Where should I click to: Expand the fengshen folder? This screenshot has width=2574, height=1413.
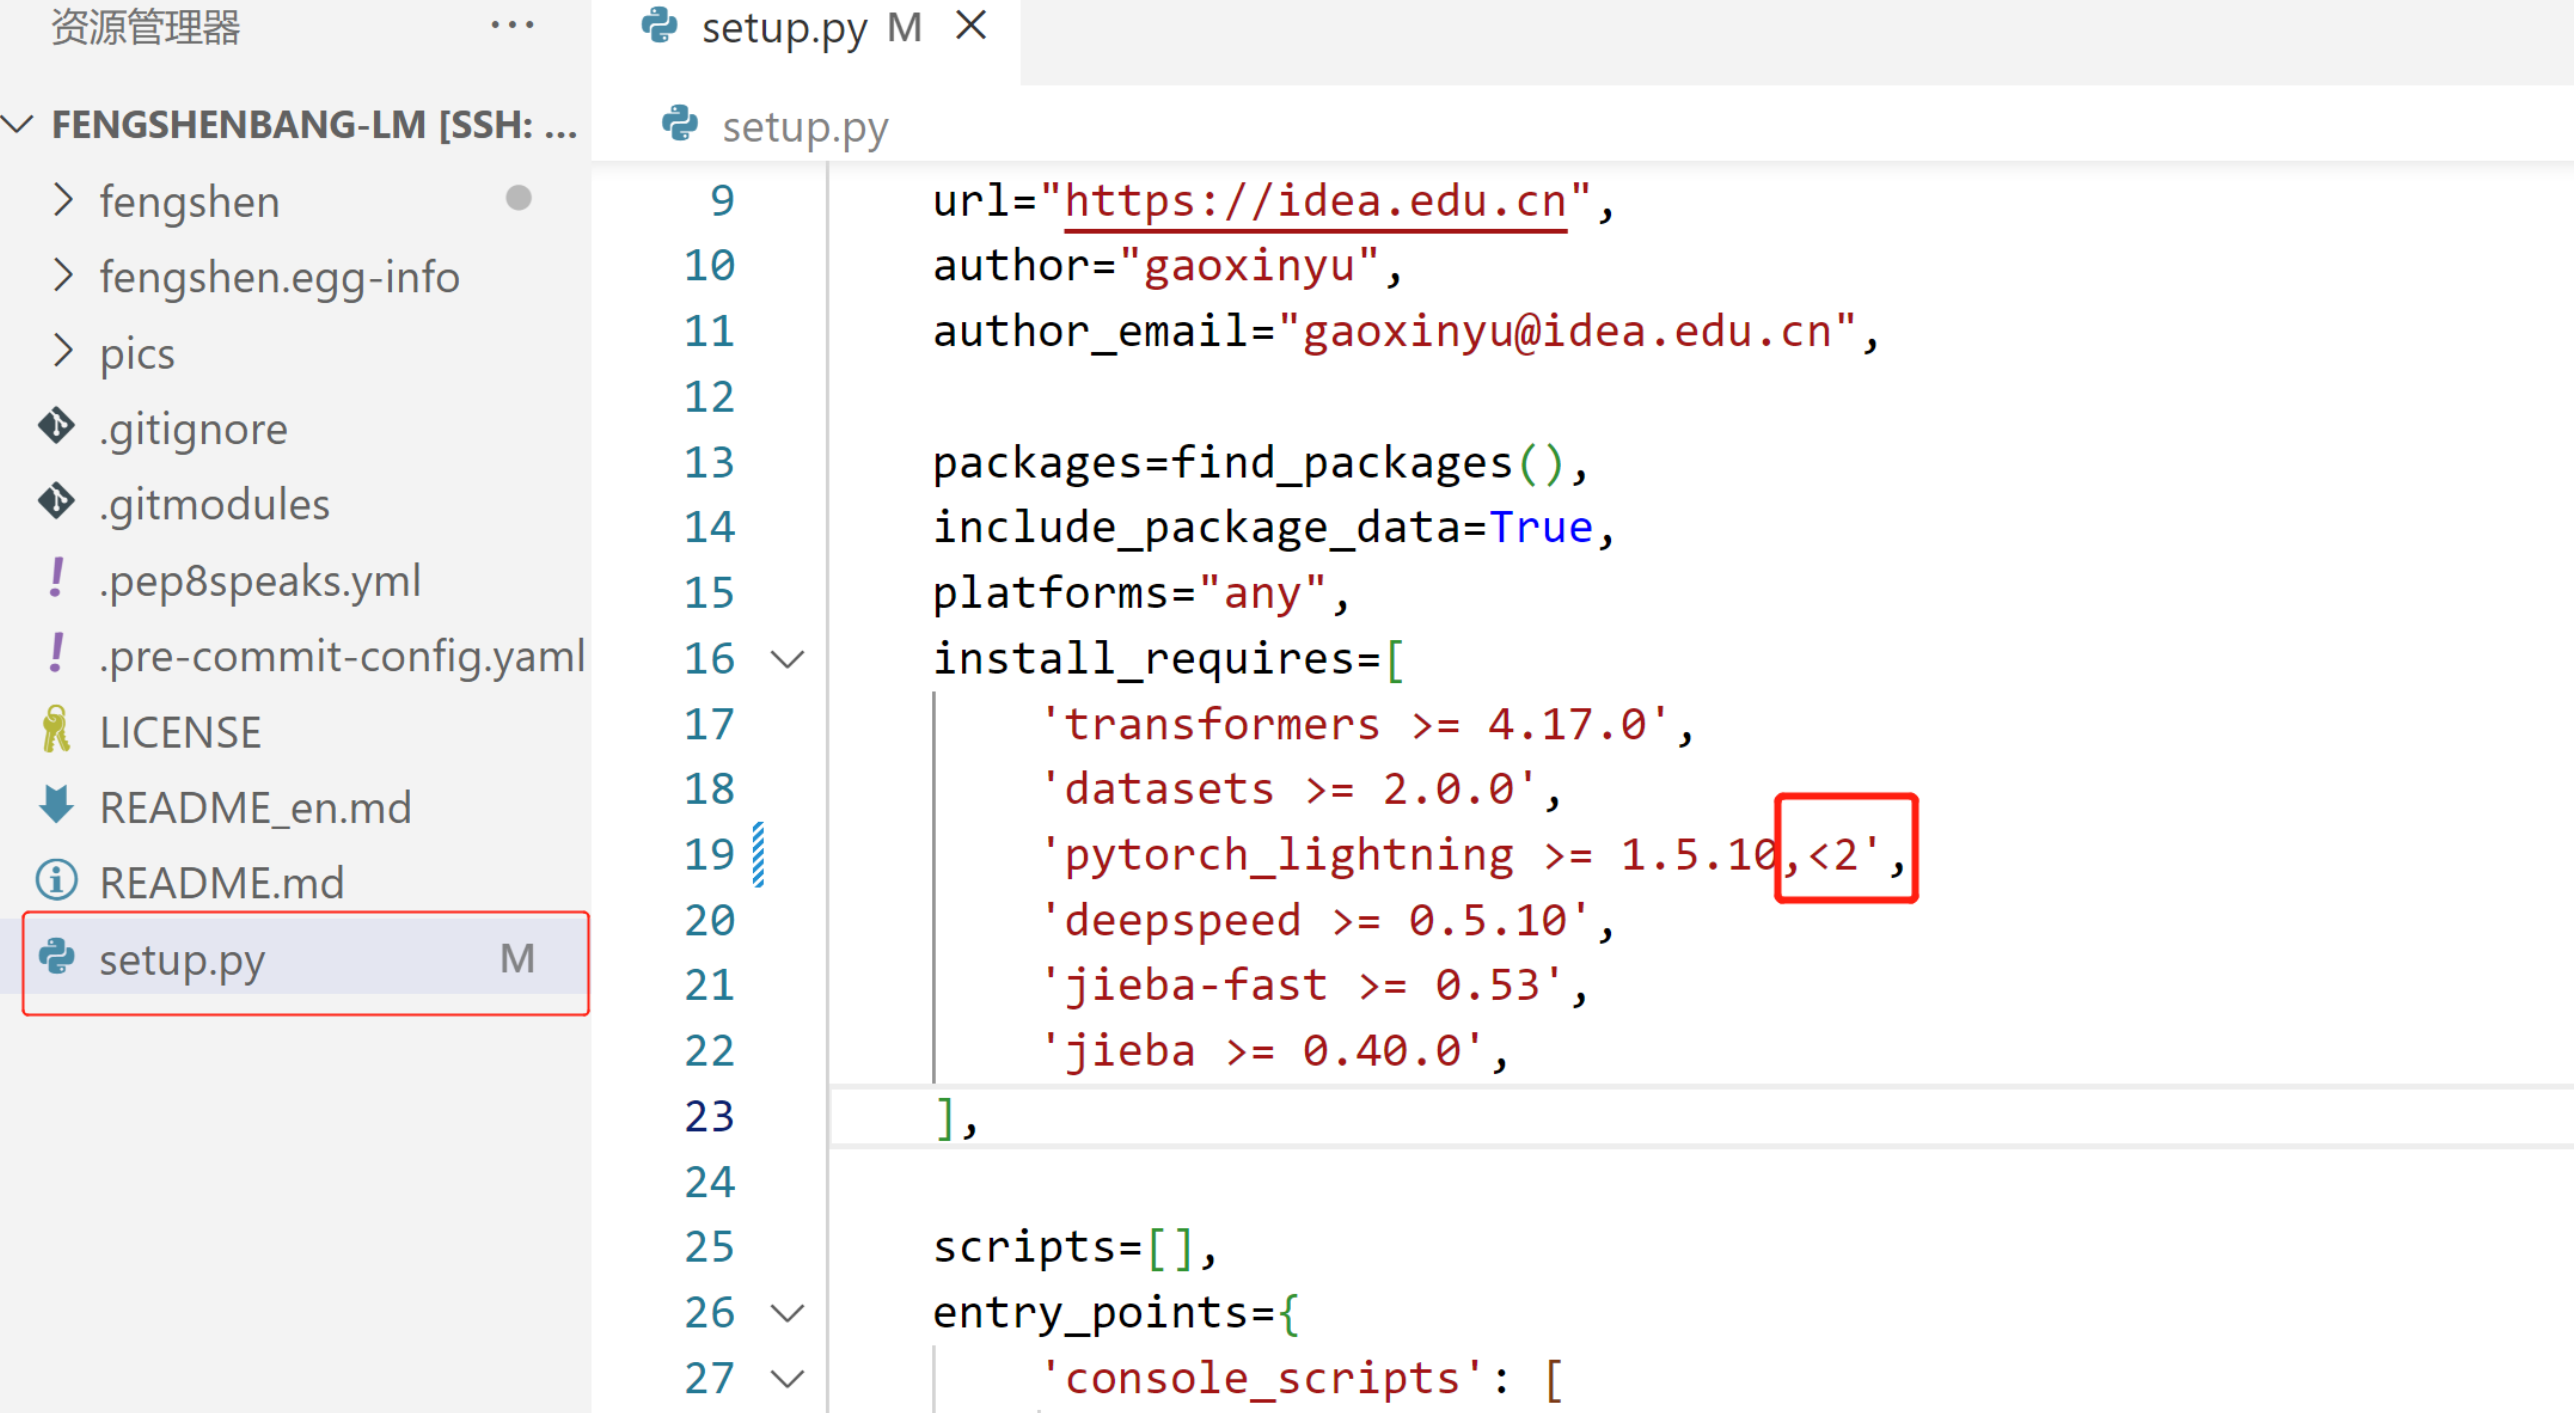[x=63, y=200]
